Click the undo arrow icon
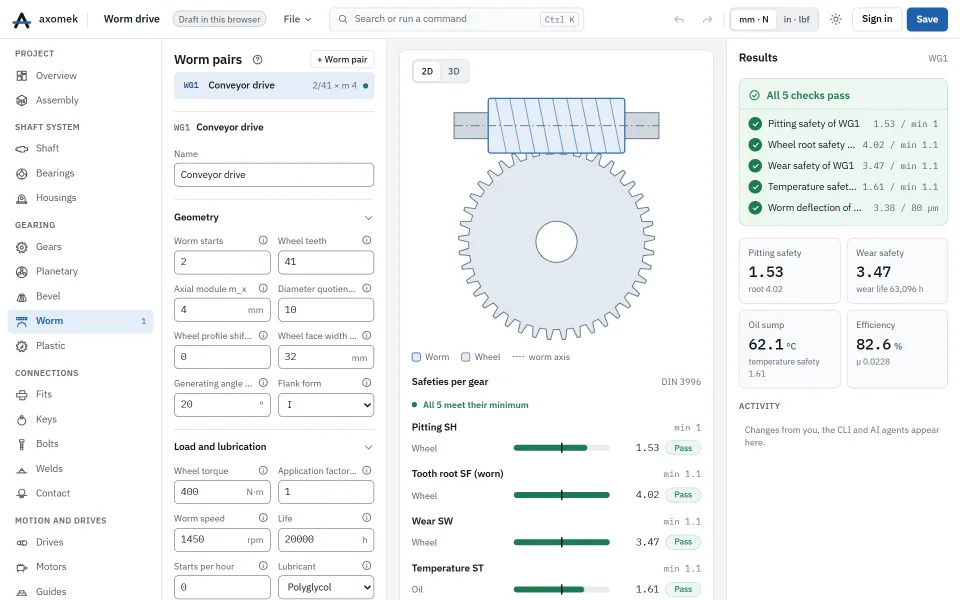Image resolution: width=960 pixels, height=600 pixels. [679, 20]
